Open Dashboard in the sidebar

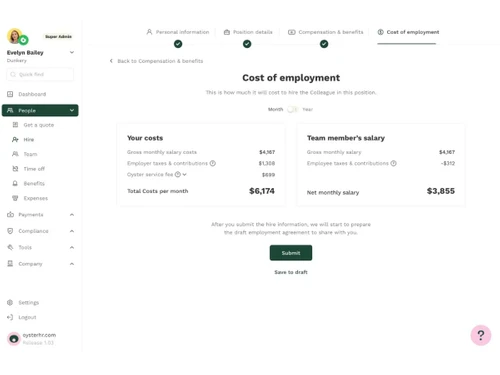[32, 94]
